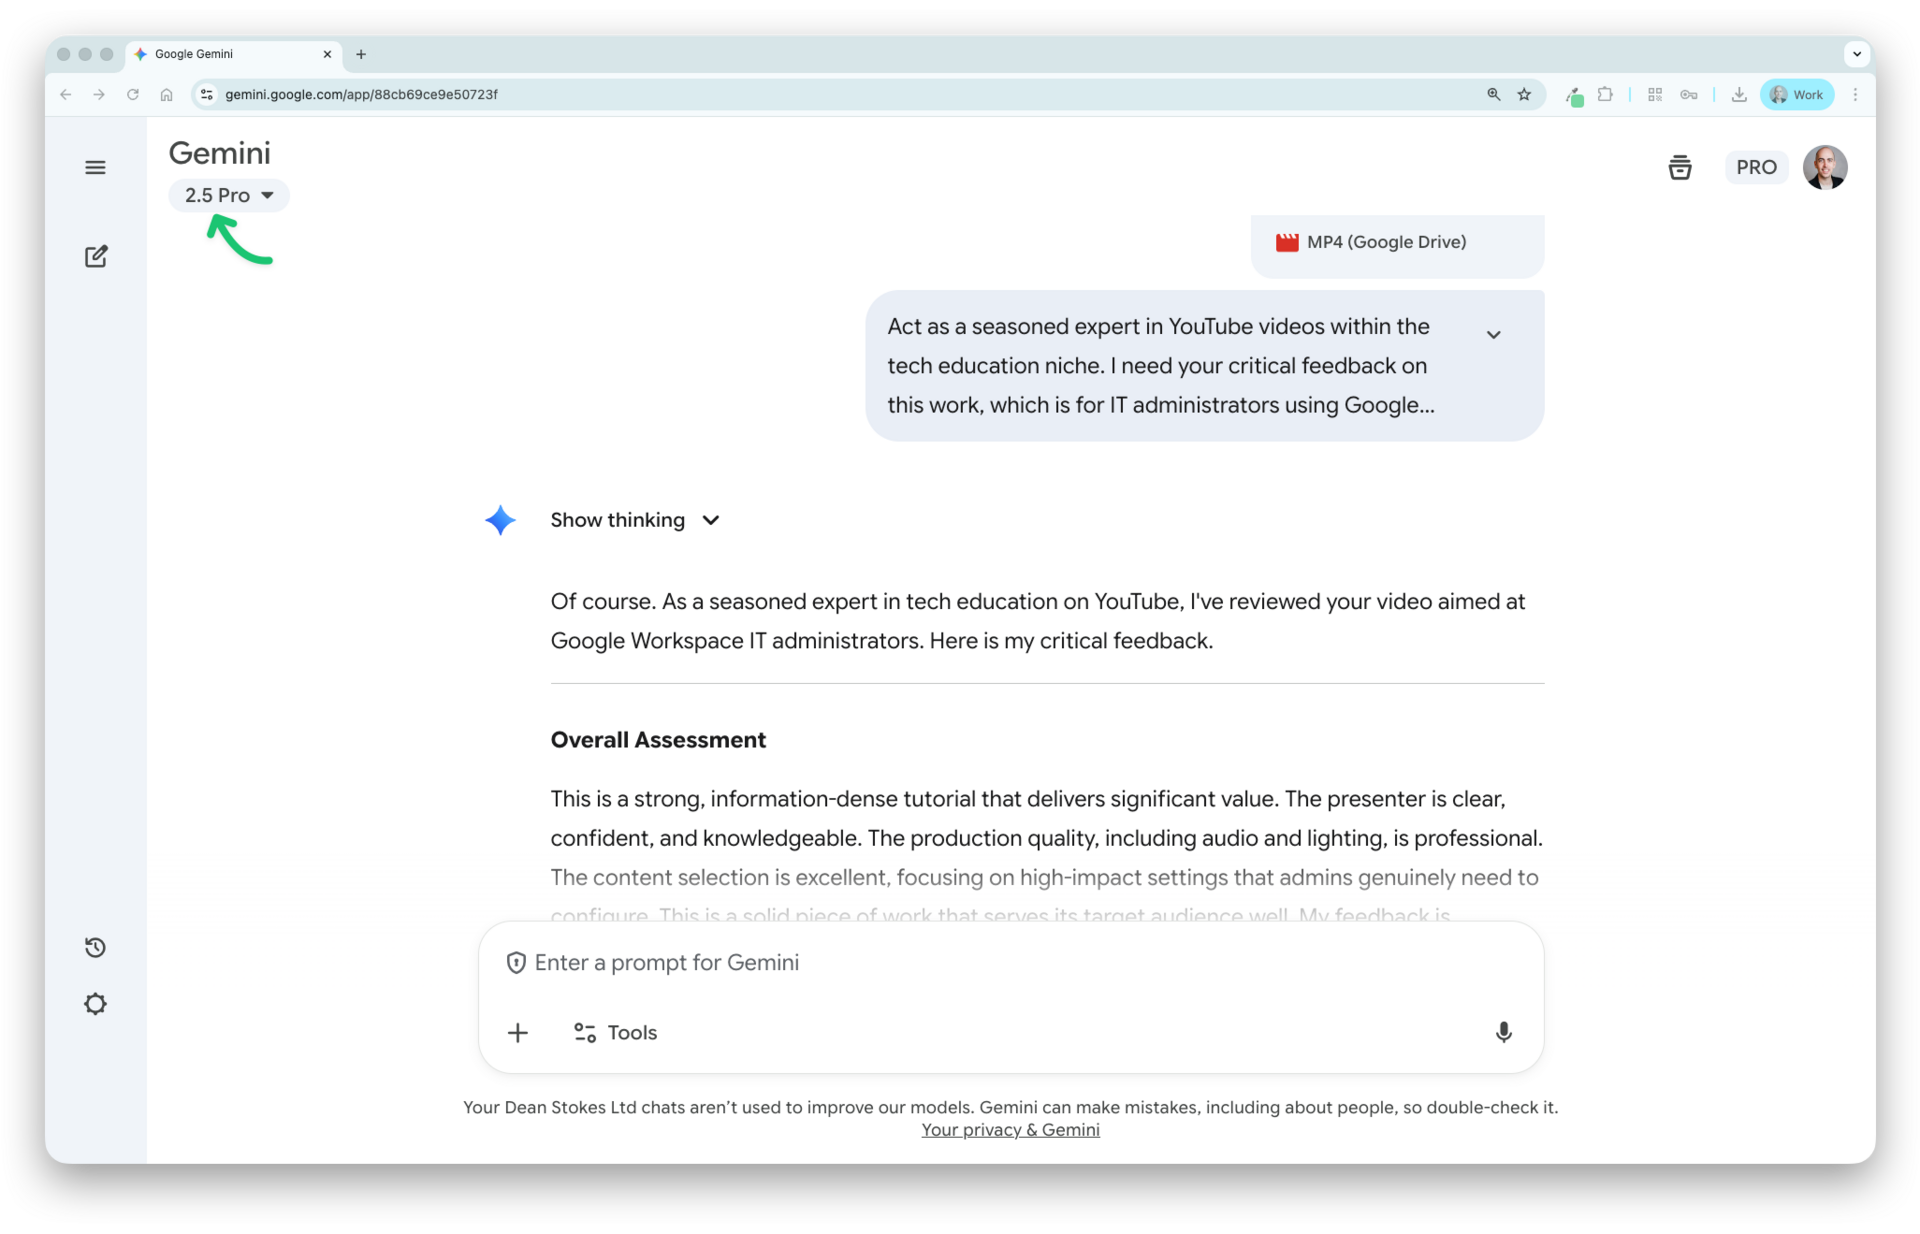The height and width of the screenshot is (1234, 1920).
Task: Open the Tools menu in the prompt bar
Action: point(614,1032)
